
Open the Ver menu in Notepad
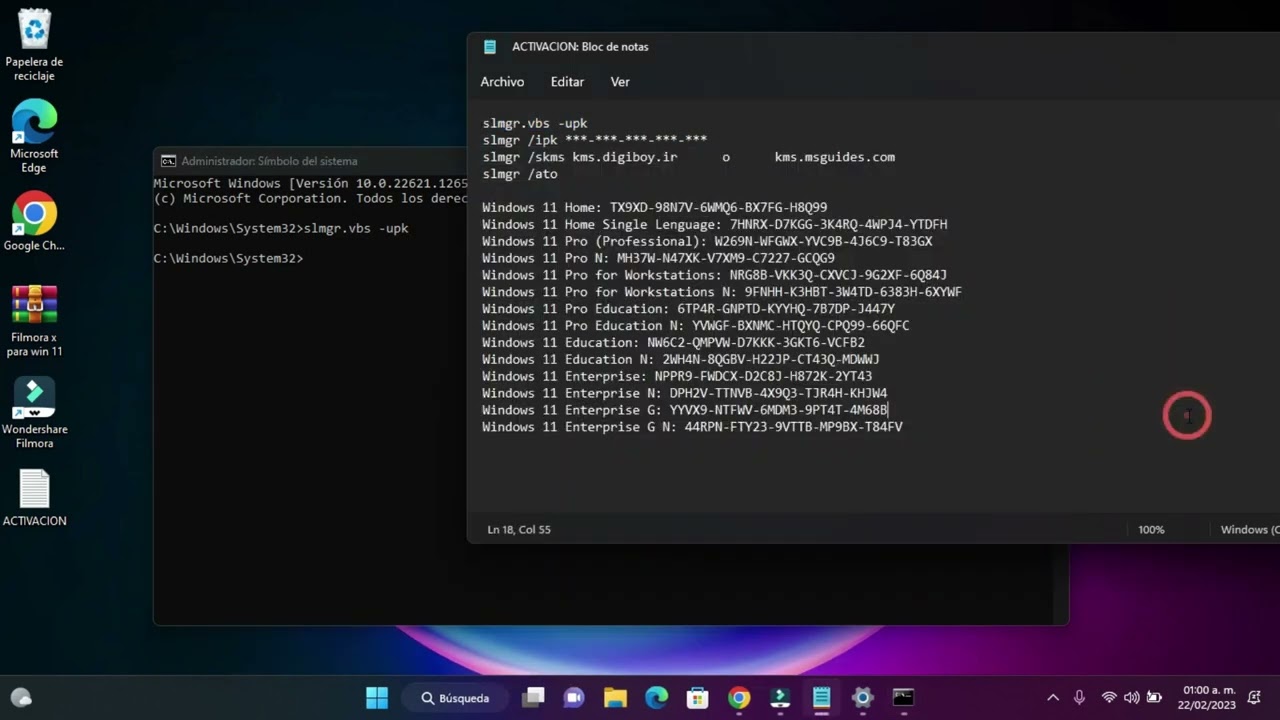(620, 82)
